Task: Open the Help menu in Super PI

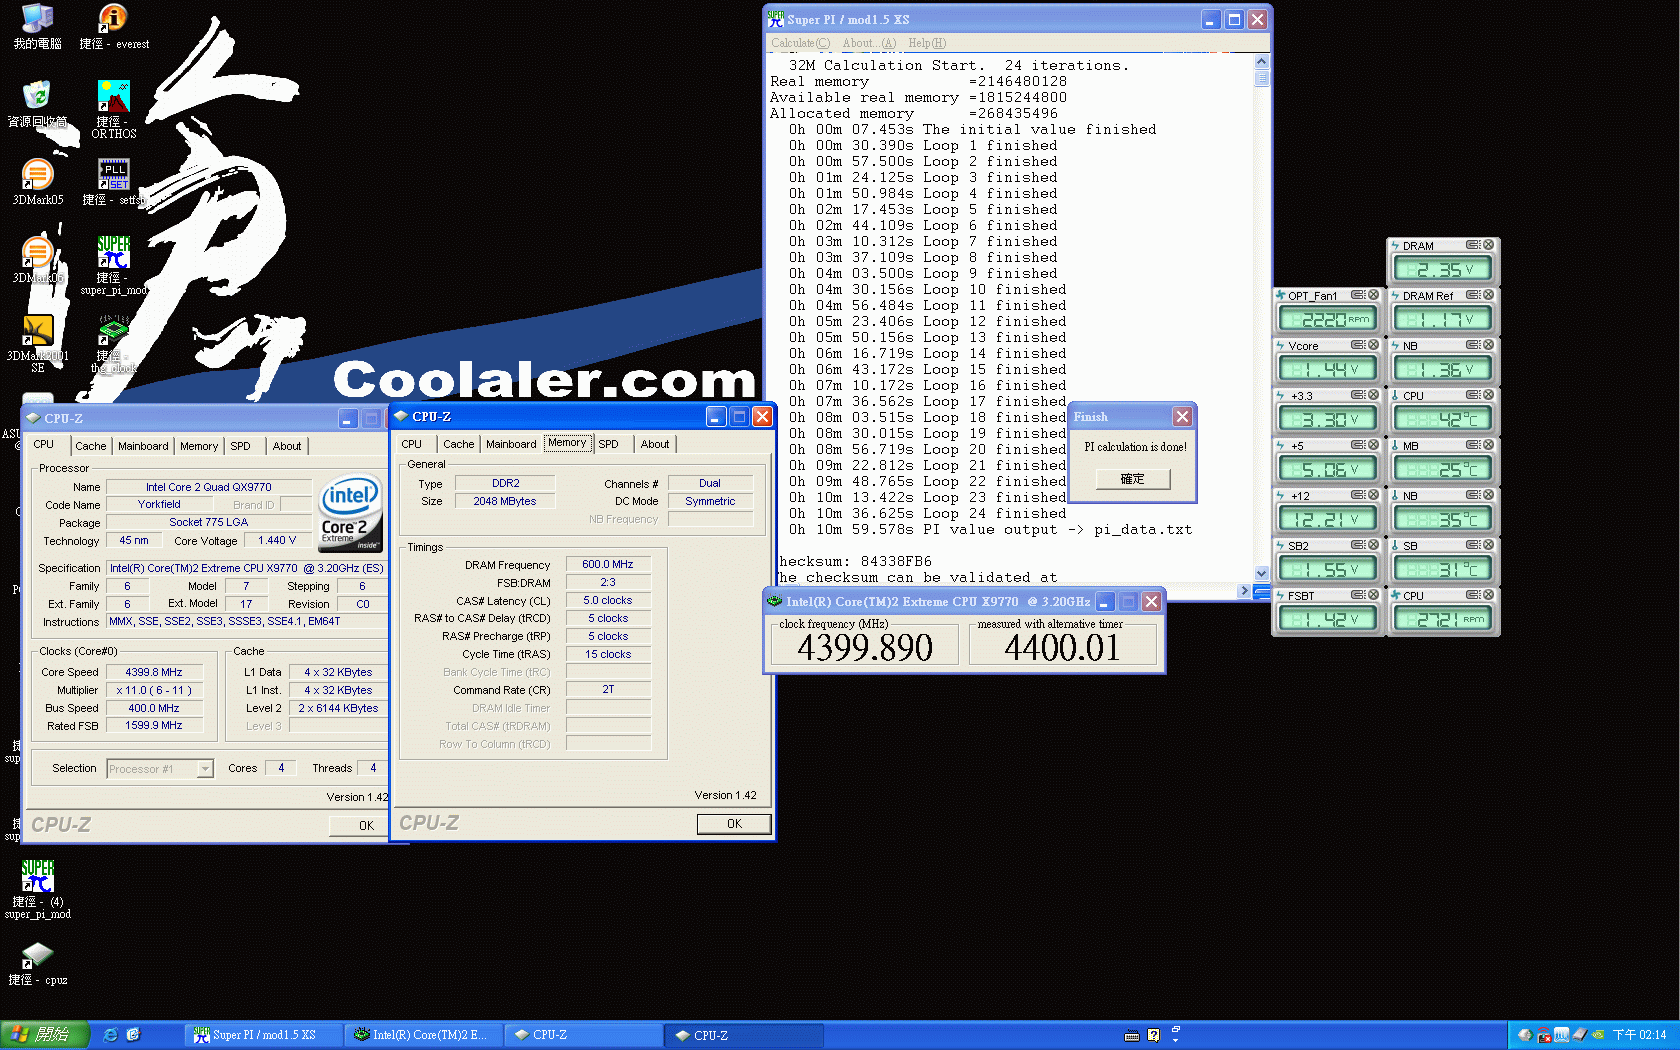Action: (927, 43)
